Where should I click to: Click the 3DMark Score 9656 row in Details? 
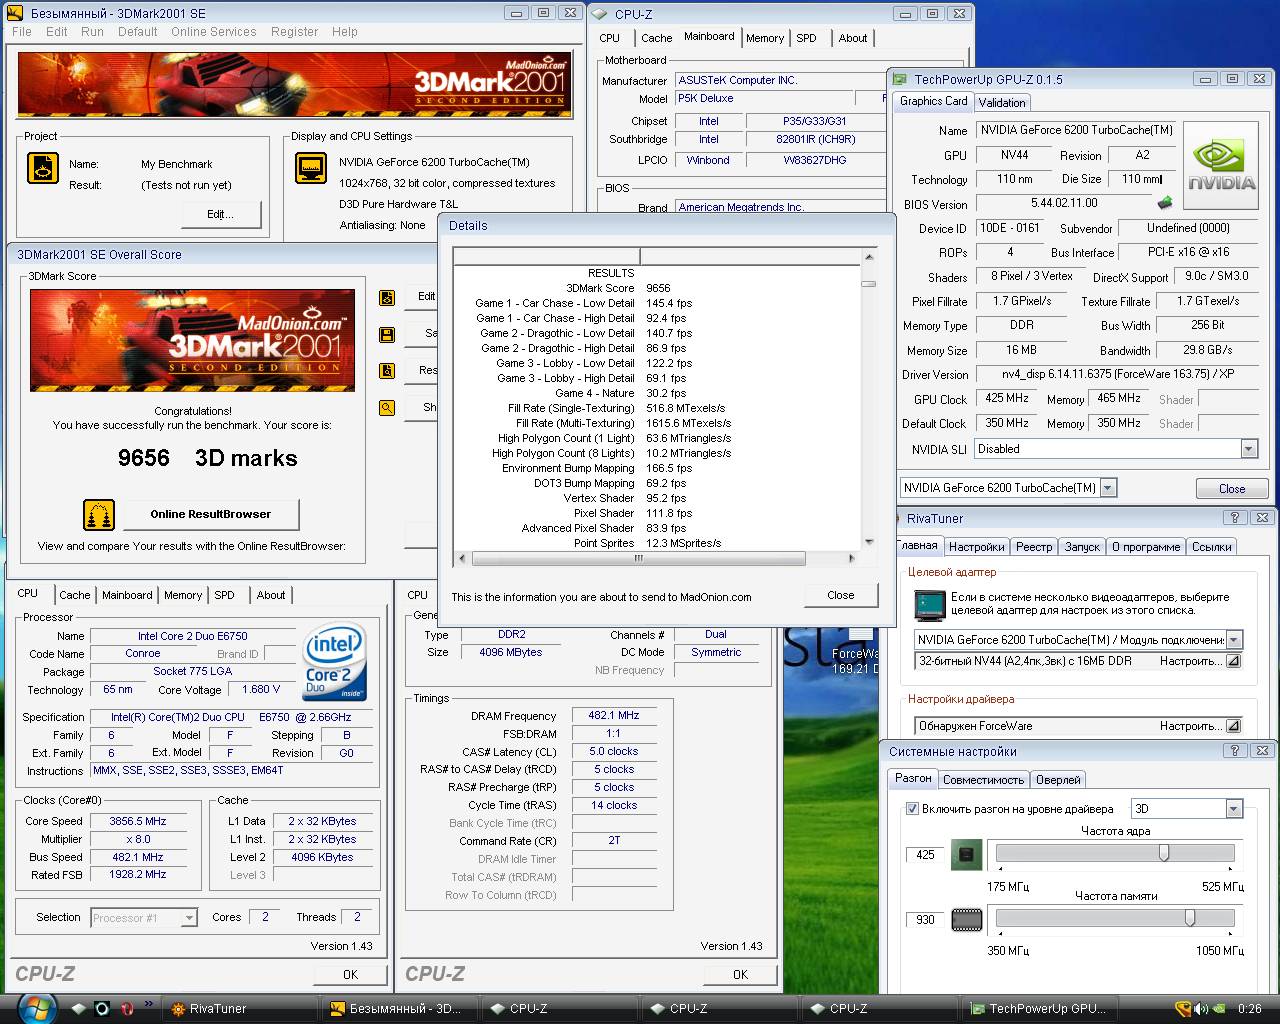tap(657, 288)
